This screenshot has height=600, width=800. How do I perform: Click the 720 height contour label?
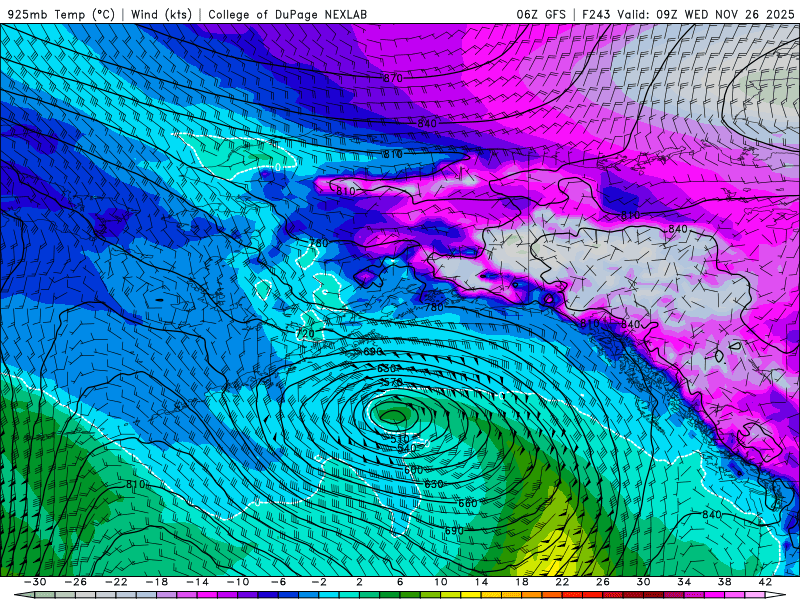coord(305,334)
